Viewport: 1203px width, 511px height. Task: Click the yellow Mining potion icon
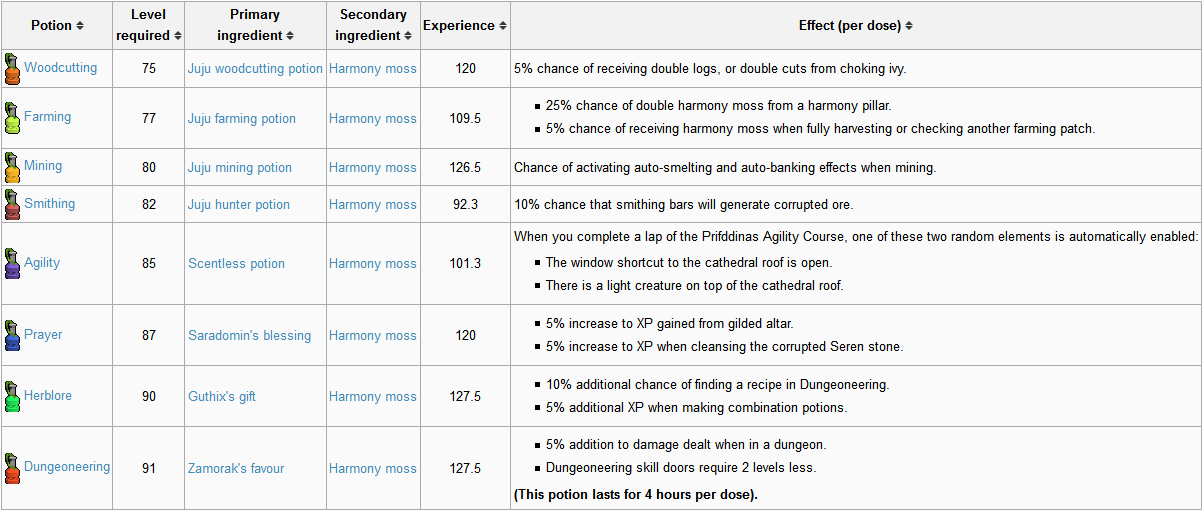click(12, 167)
